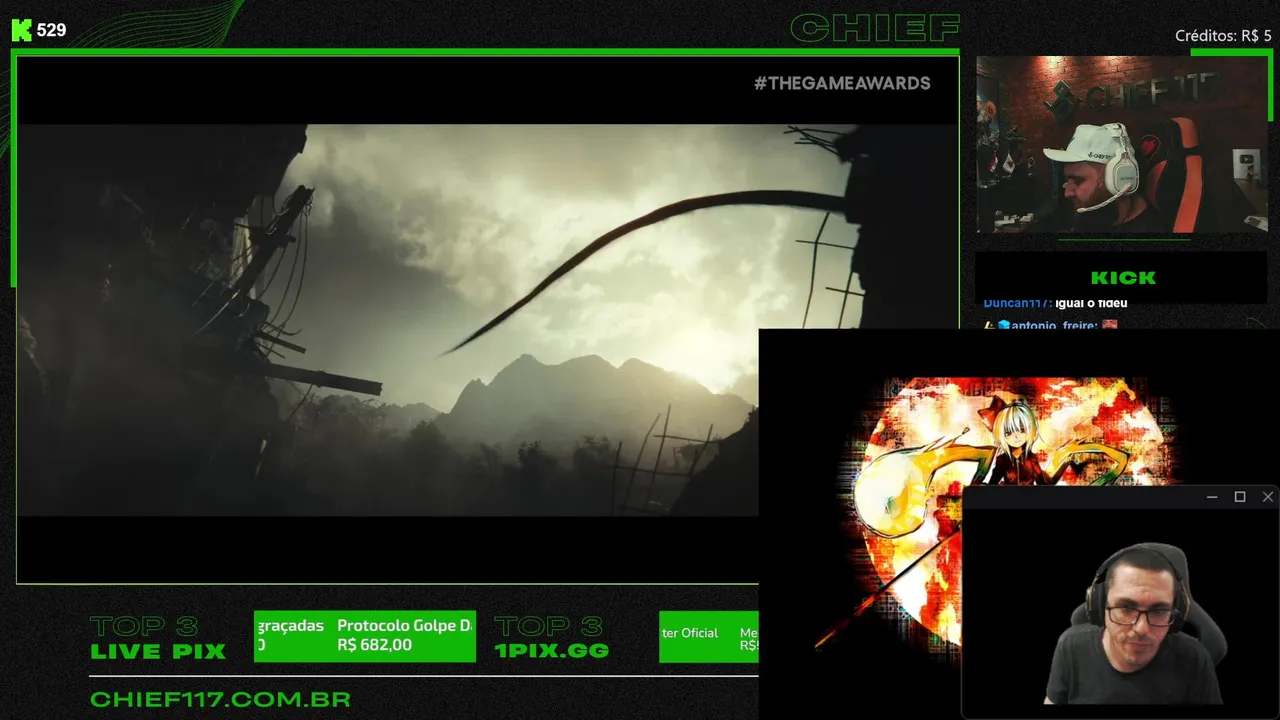This screenshot has height=720, width=1280.
Task: Click the CHIEF title at top
Action: coord(875,28)
